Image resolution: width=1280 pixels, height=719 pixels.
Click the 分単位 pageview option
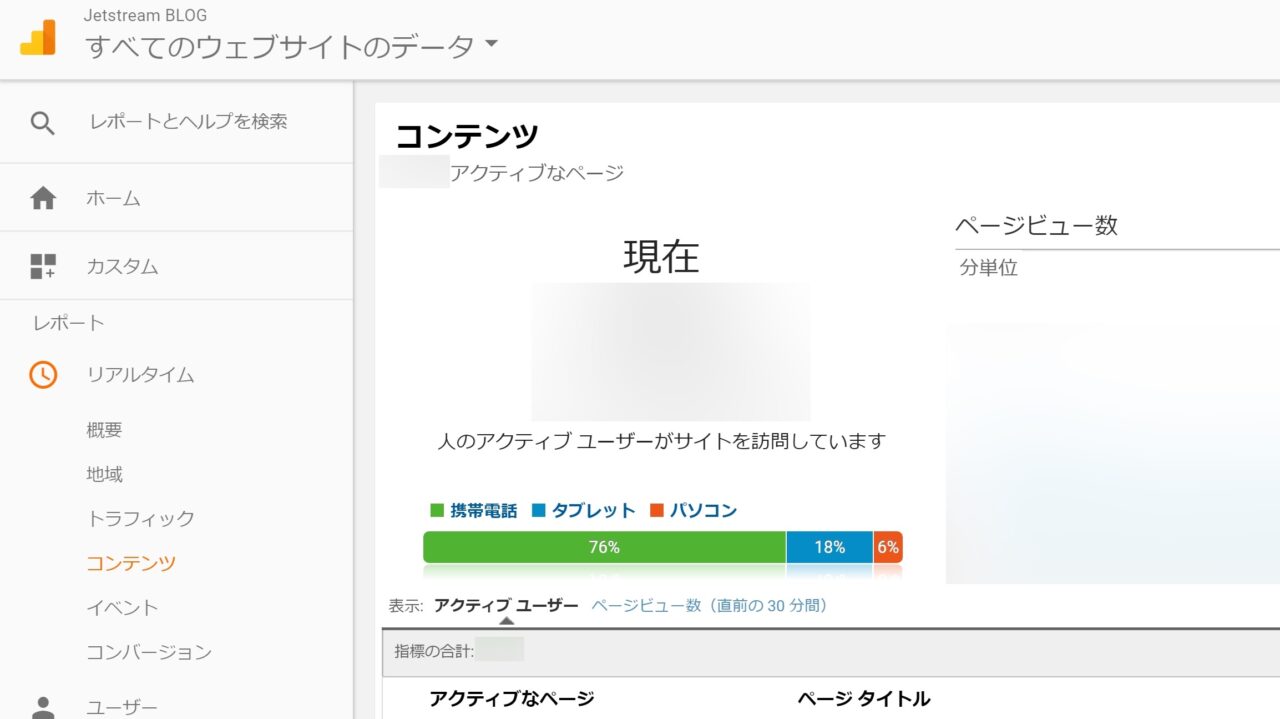pos(988,268)
